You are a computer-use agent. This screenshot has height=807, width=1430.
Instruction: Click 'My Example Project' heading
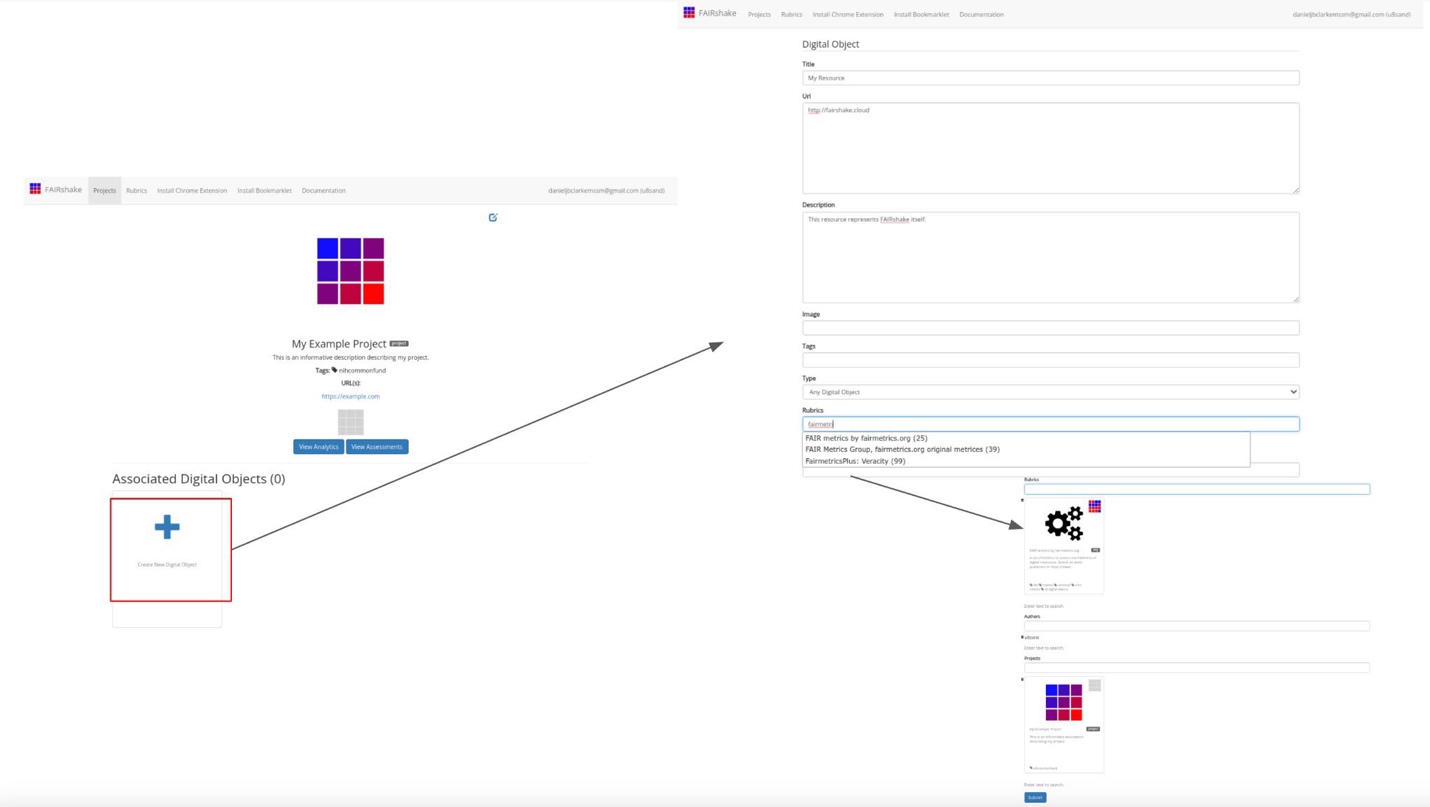coord(339,343)
